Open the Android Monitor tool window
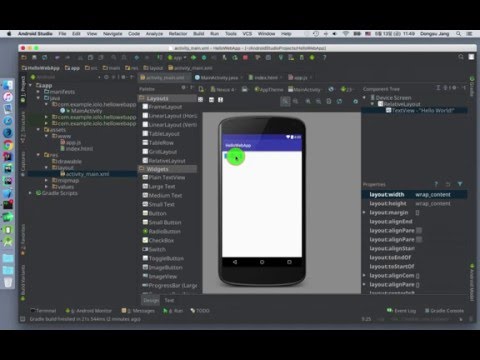This screenshot has width=480, height=360. 89,311
